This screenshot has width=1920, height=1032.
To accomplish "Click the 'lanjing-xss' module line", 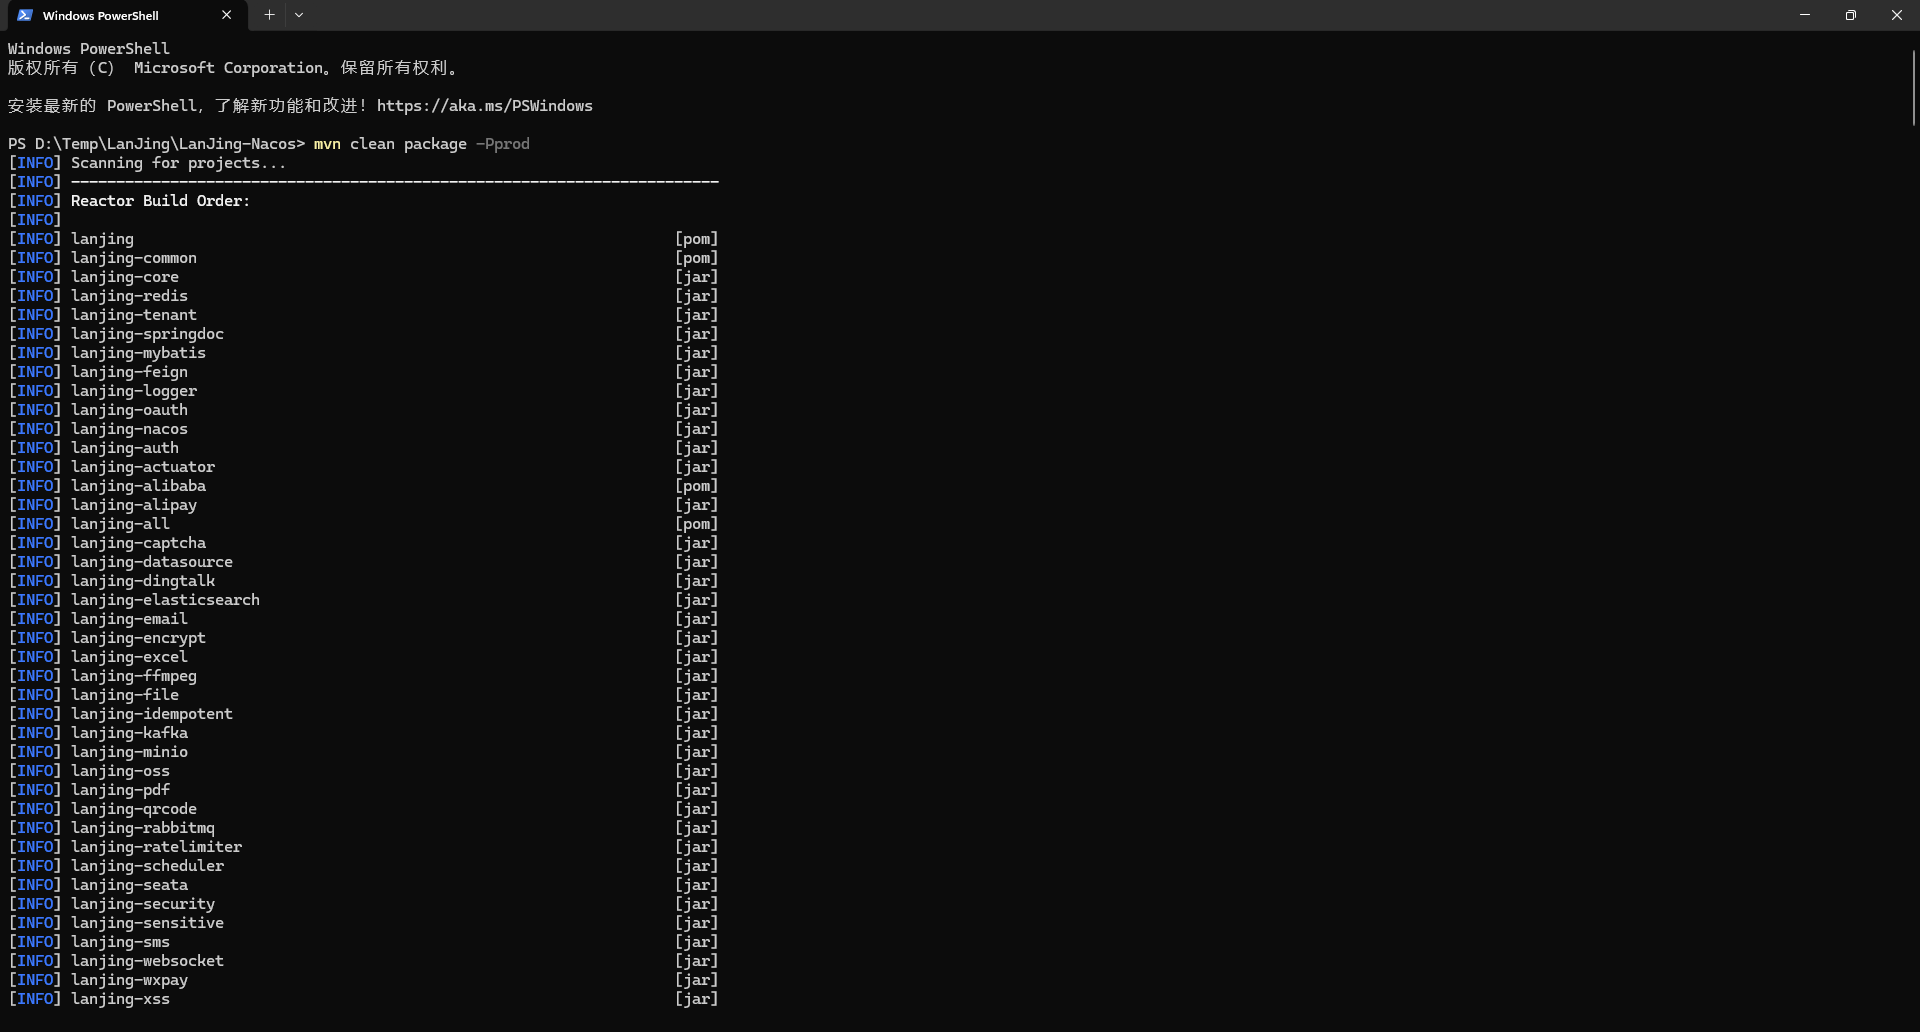I will (120, 999).
